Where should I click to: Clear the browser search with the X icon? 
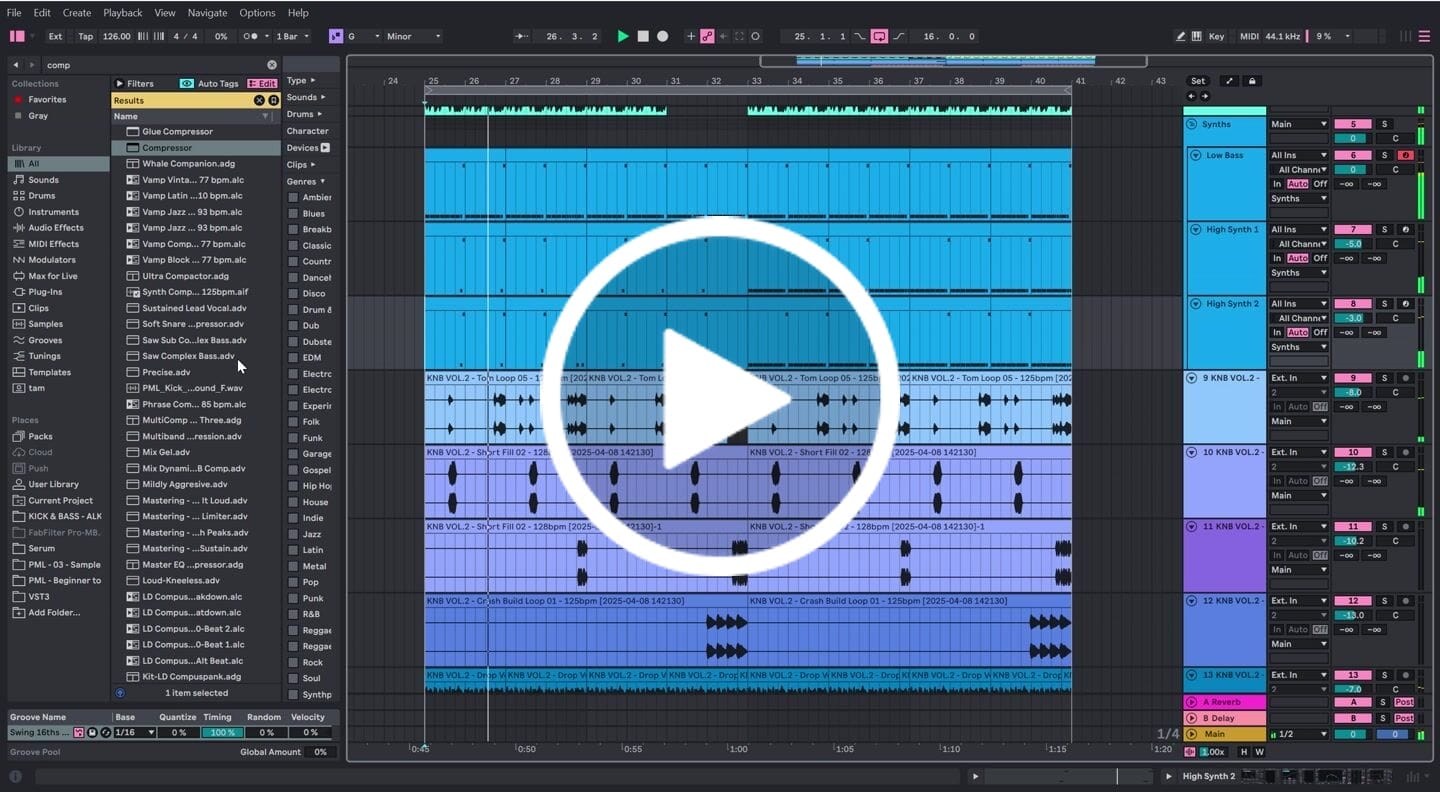coord(272,65)
